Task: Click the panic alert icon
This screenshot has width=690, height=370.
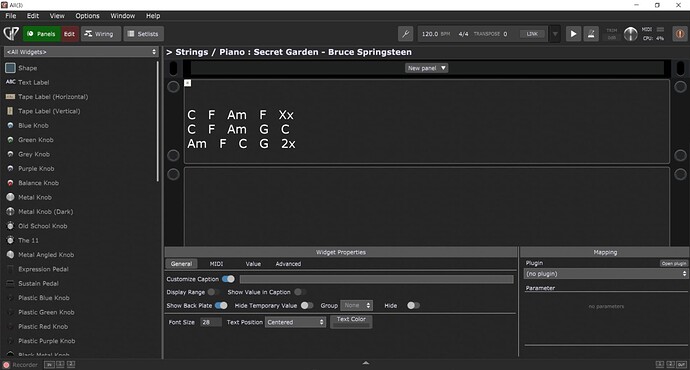Action: click(679, 34)
